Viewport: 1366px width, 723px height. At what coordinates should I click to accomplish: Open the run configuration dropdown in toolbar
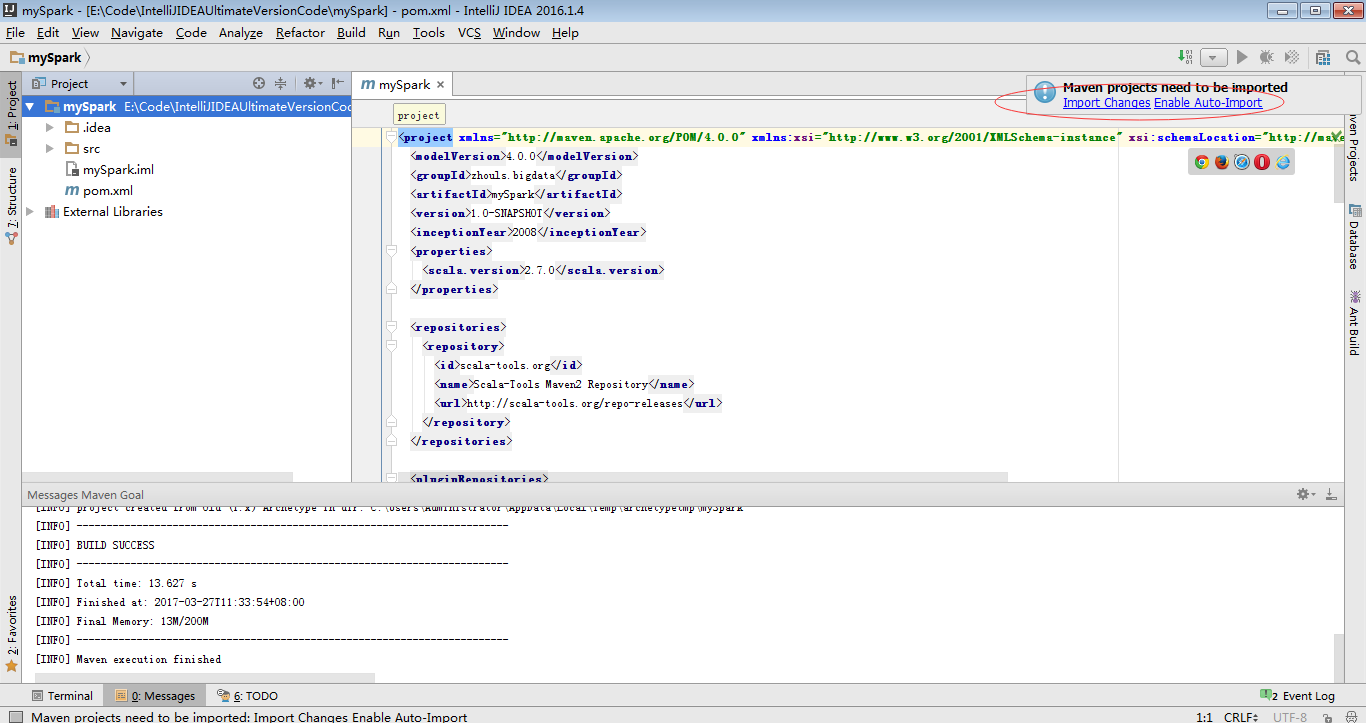tap(1214, 58)
